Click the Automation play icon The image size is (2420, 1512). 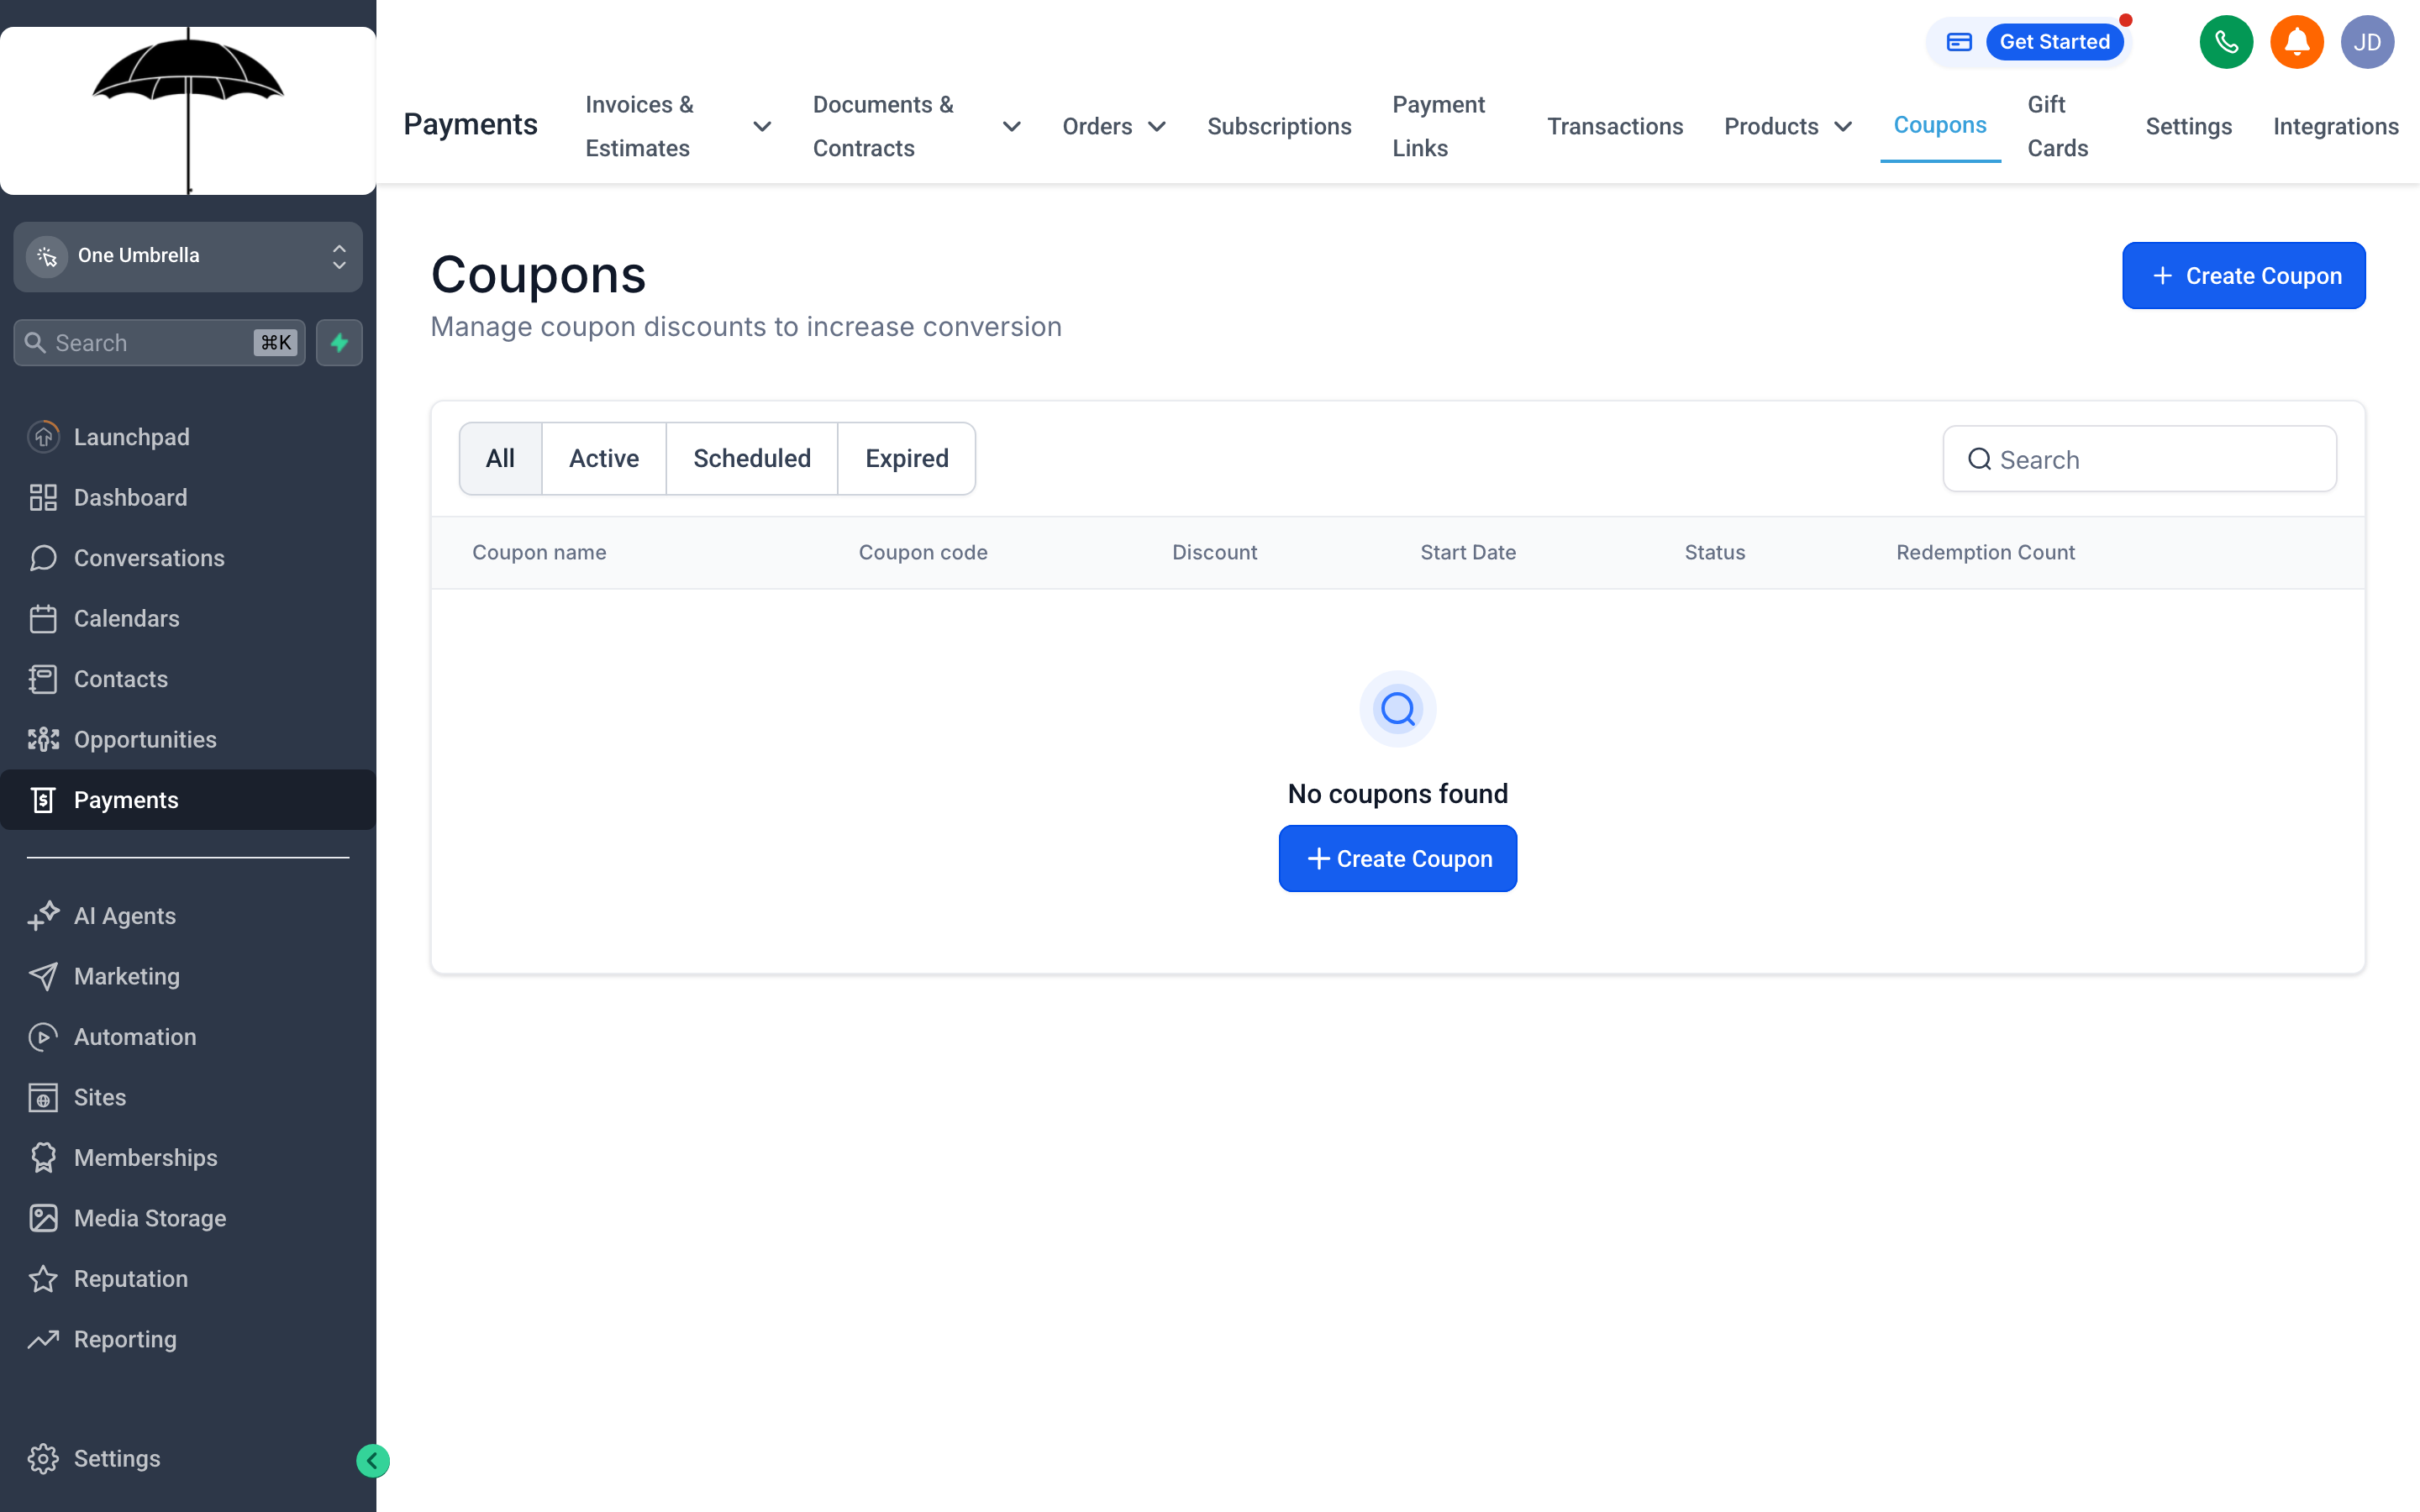pyautogui.click(x=43, y=1037)
